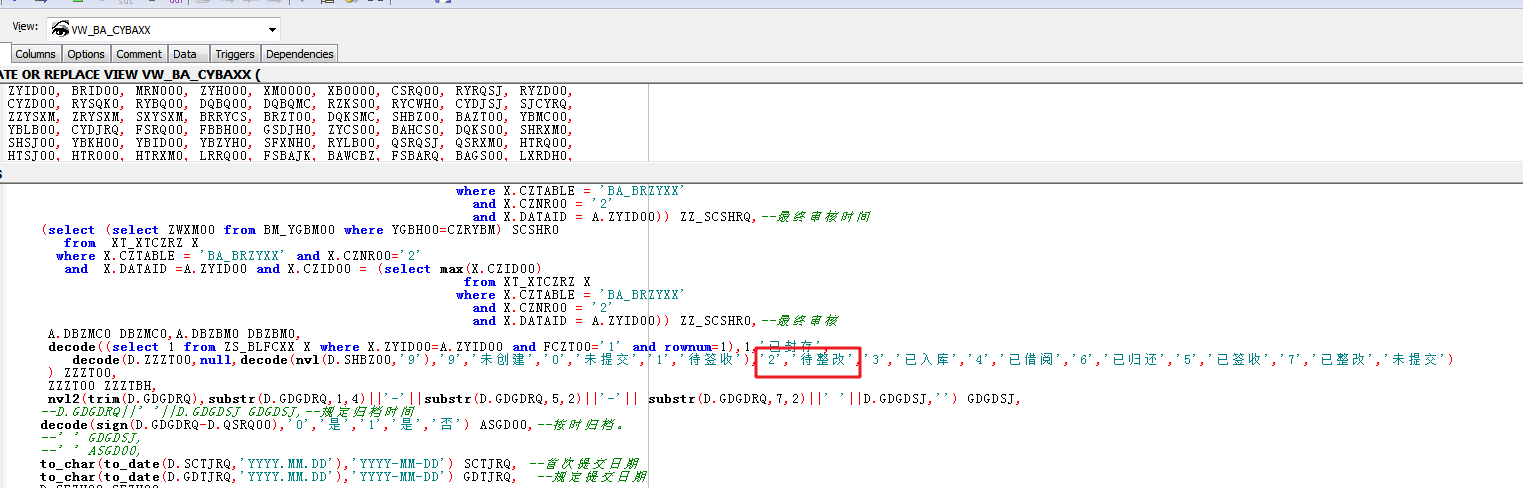Screen dimensions: 1523x488
Task: Click column SFXNH0
Action: pos(287,143)
